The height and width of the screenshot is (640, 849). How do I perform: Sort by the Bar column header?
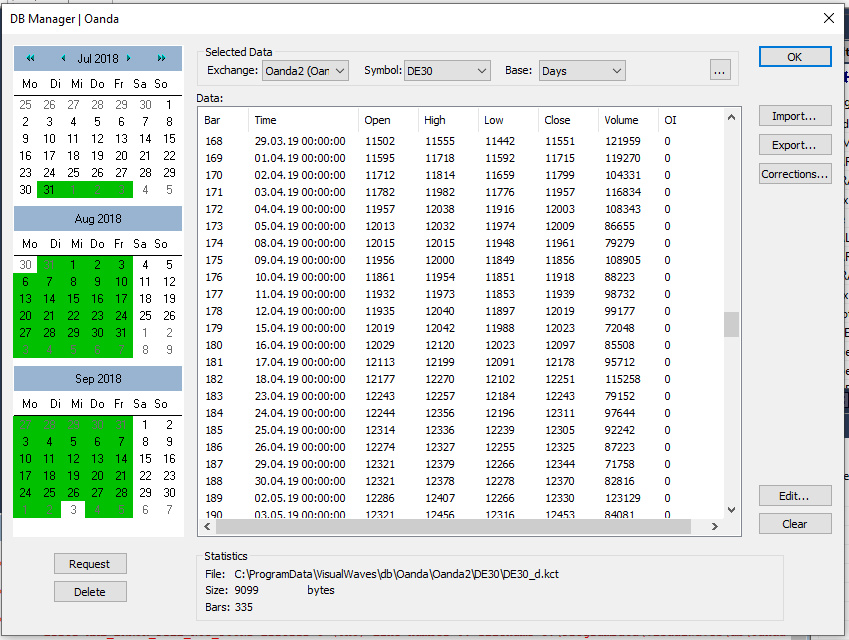click(x=223, y=120)
